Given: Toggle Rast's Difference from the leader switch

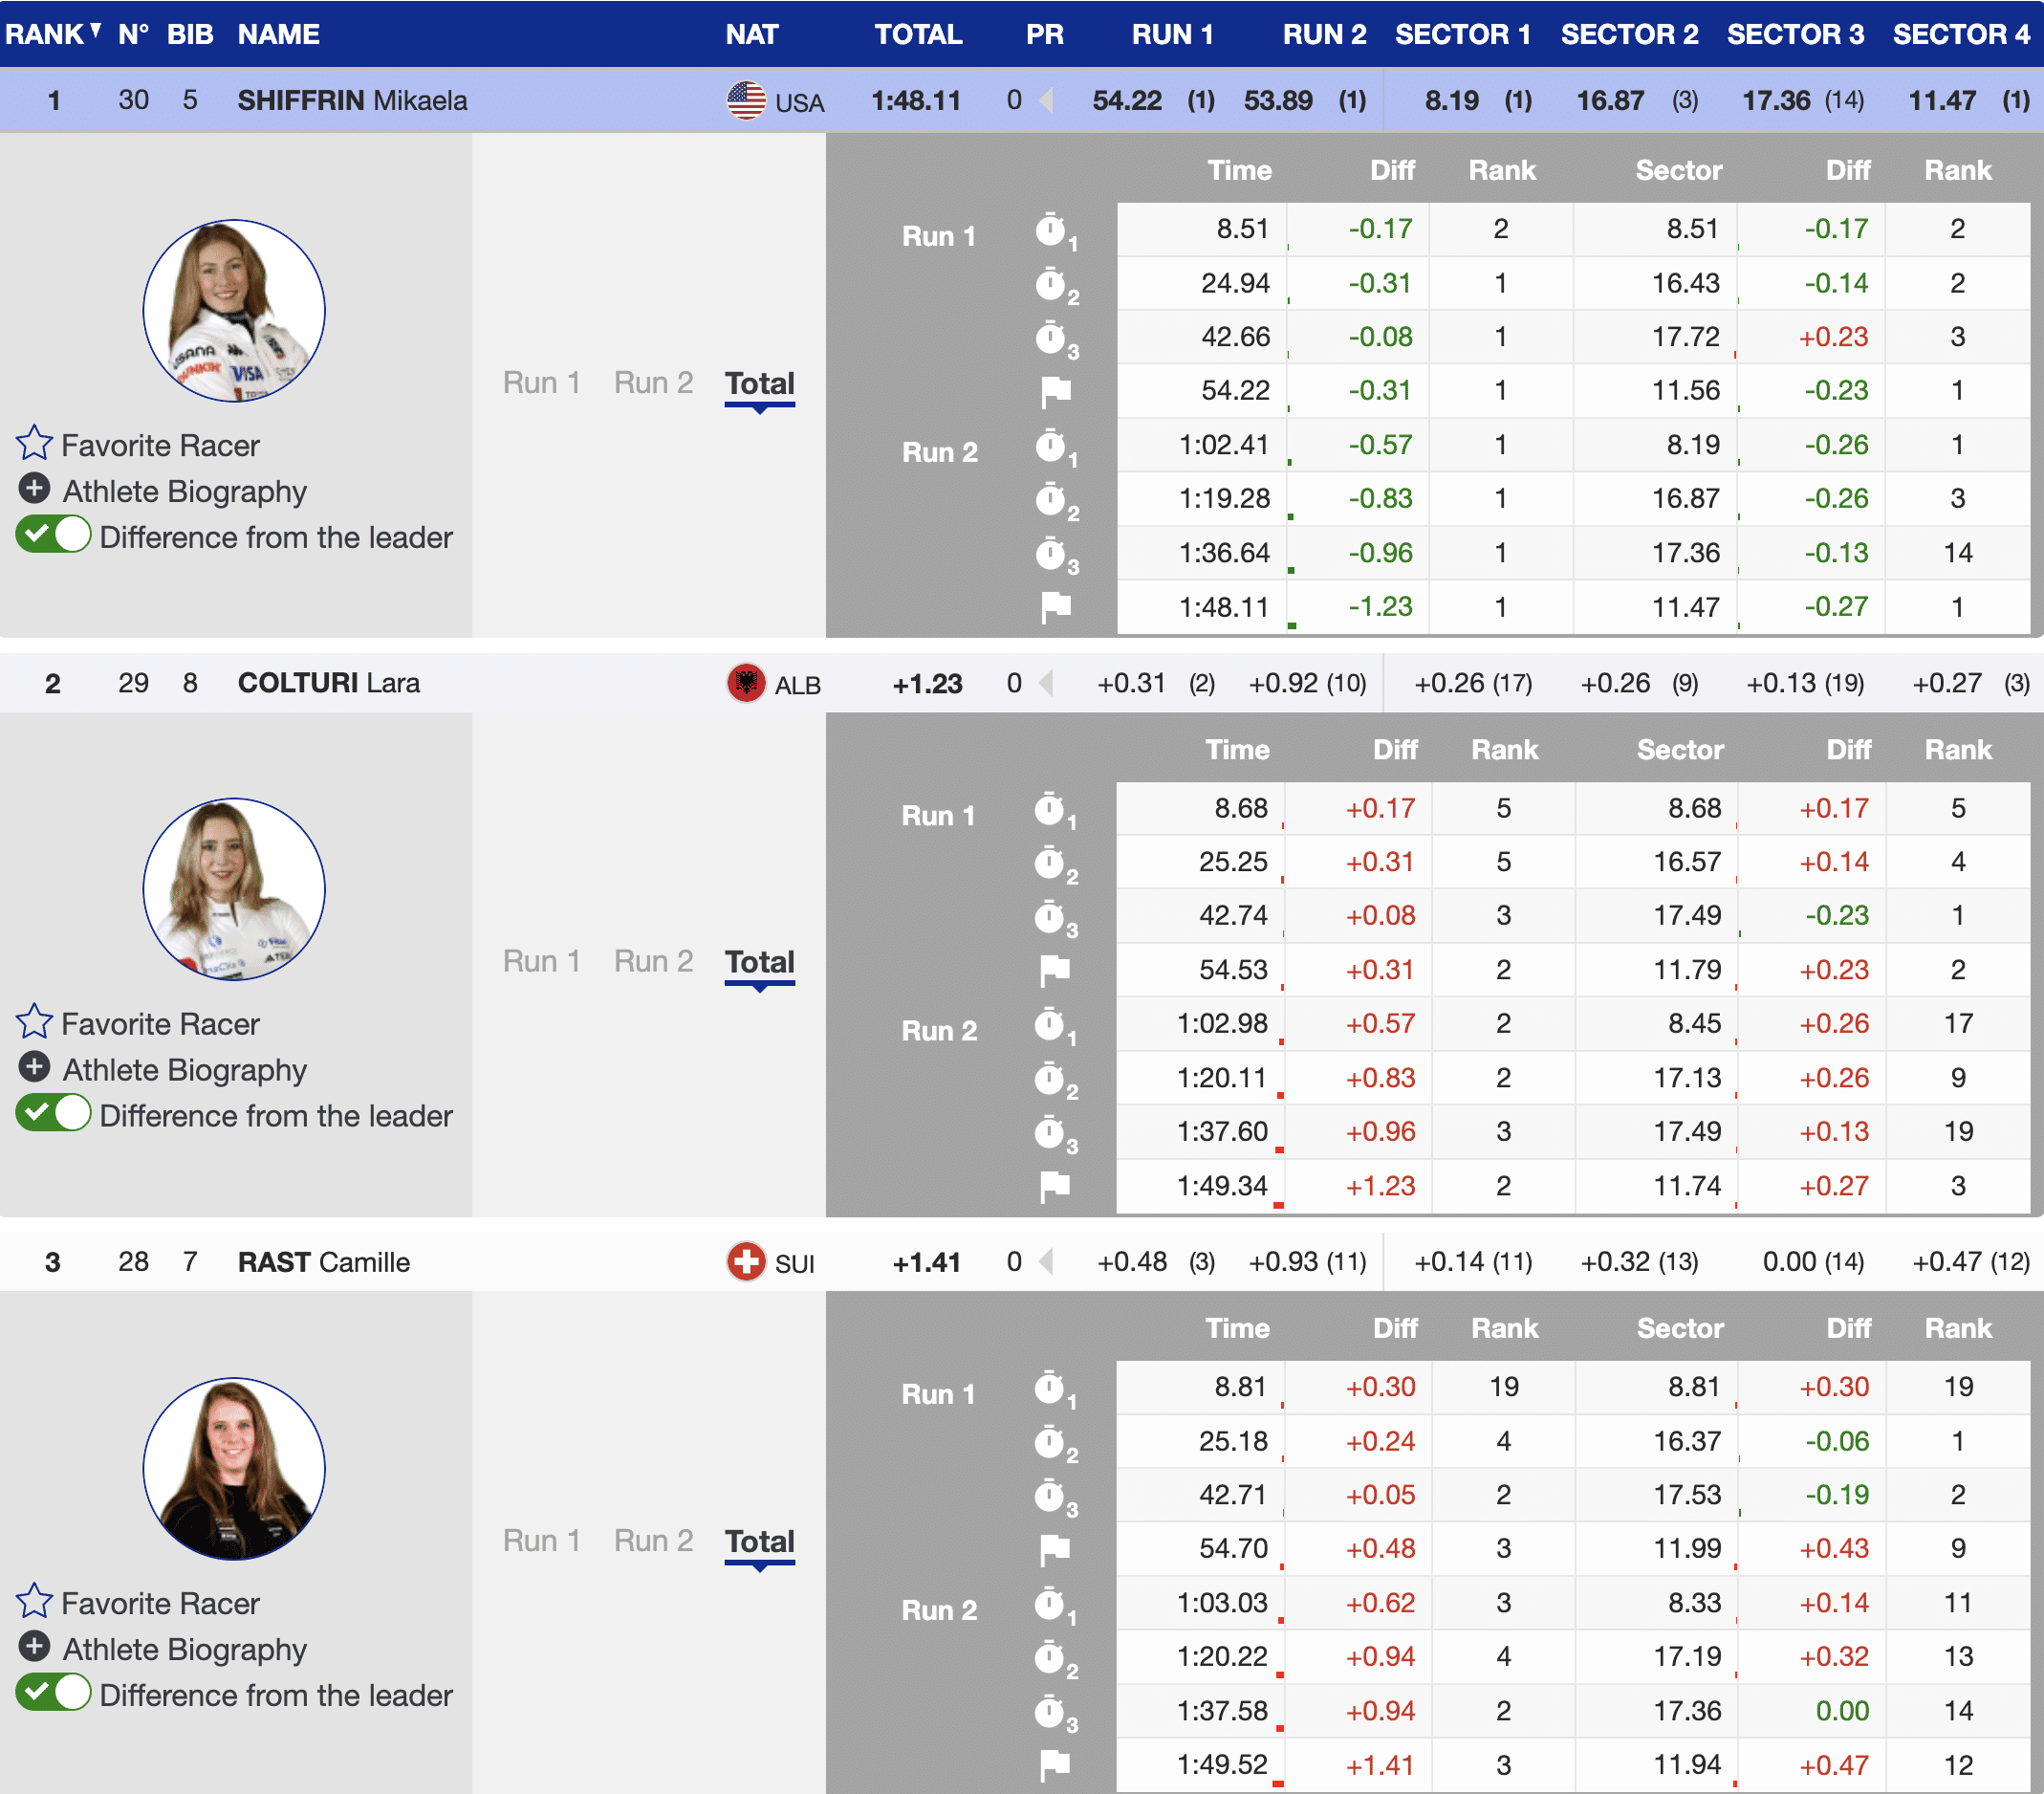Looking at the screenshot, I should pos(54,1693).
